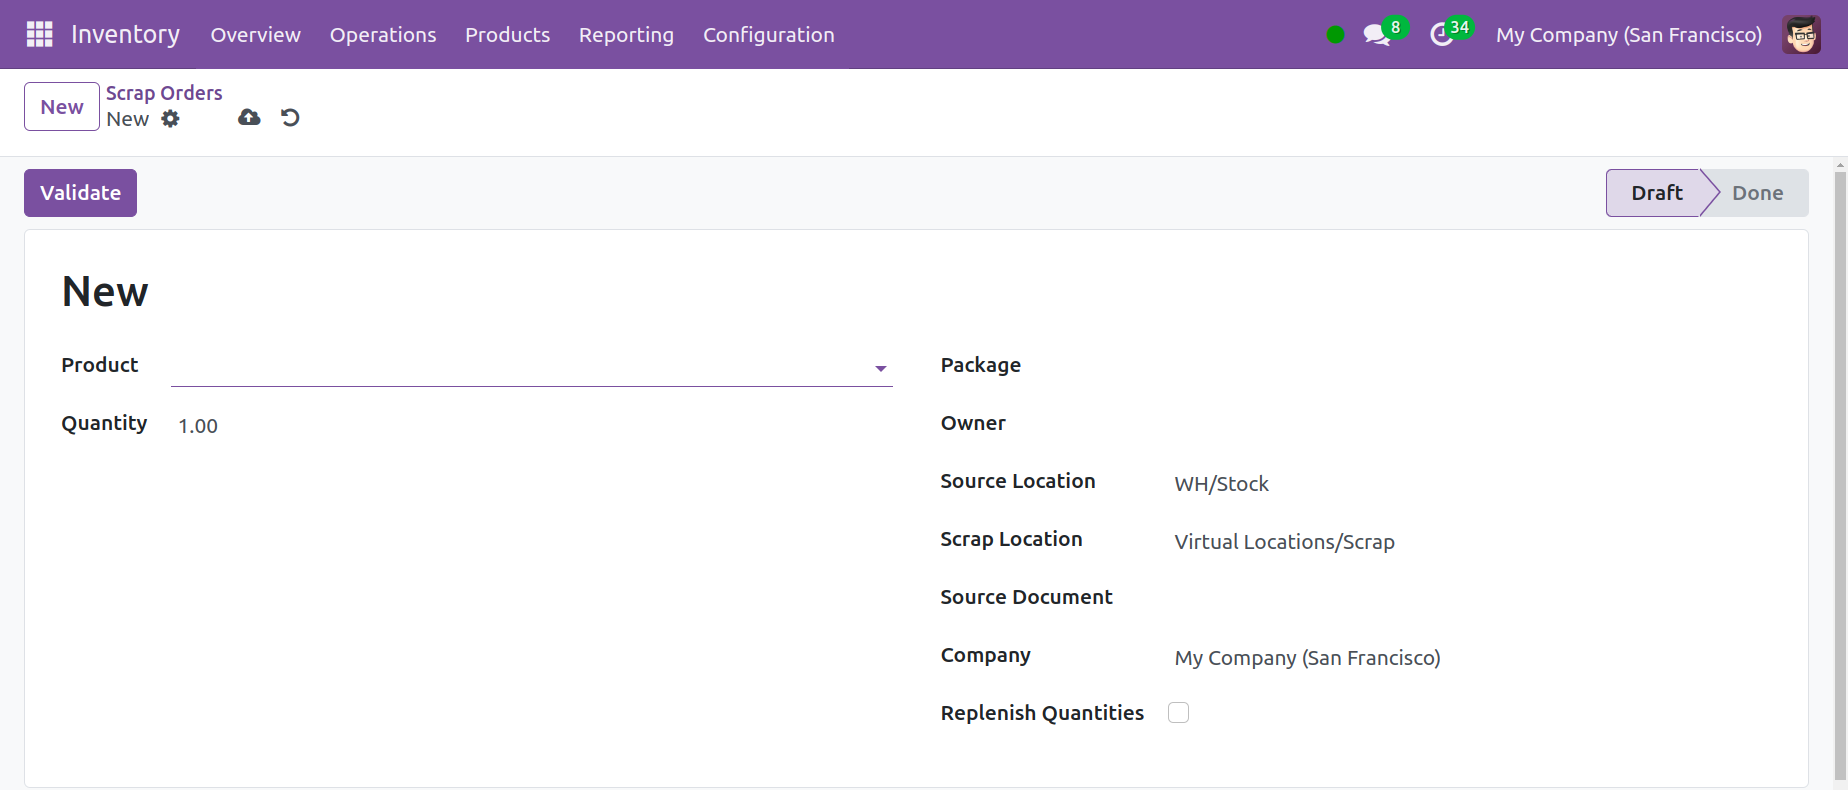Open the activities clock icon
The width and height of the screenshot is (1848, 790).
click(1441, 35)
